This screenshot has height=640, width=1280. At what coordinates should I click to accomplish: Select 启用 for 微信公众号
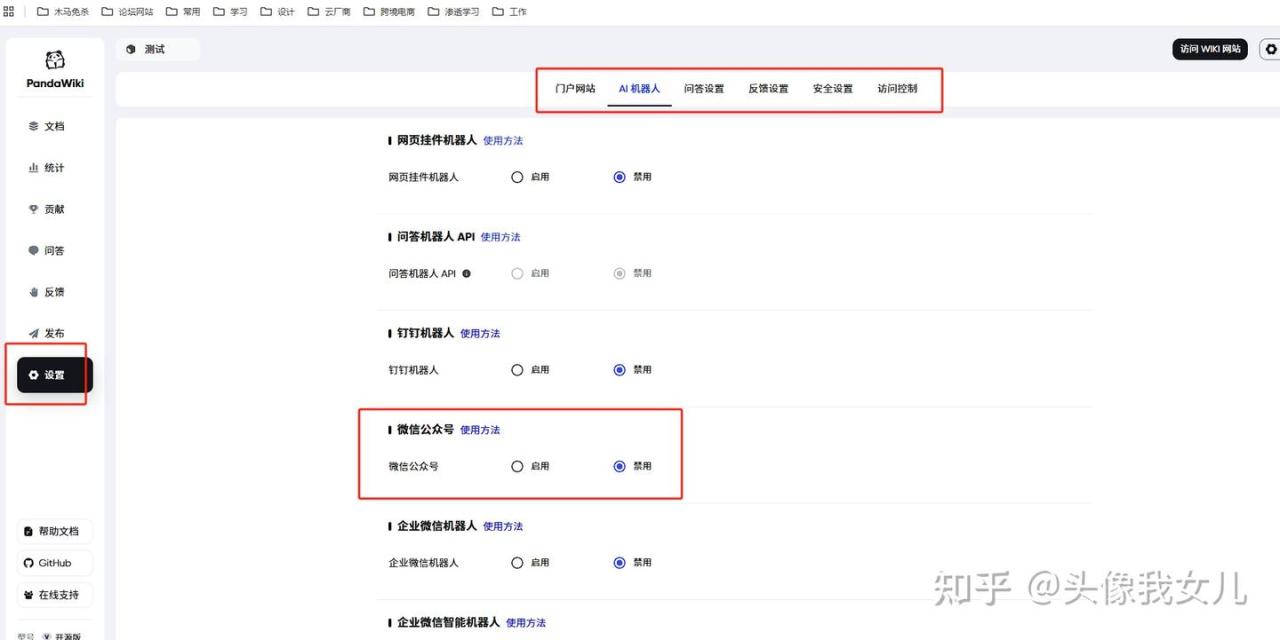click(x=517, y=466)
